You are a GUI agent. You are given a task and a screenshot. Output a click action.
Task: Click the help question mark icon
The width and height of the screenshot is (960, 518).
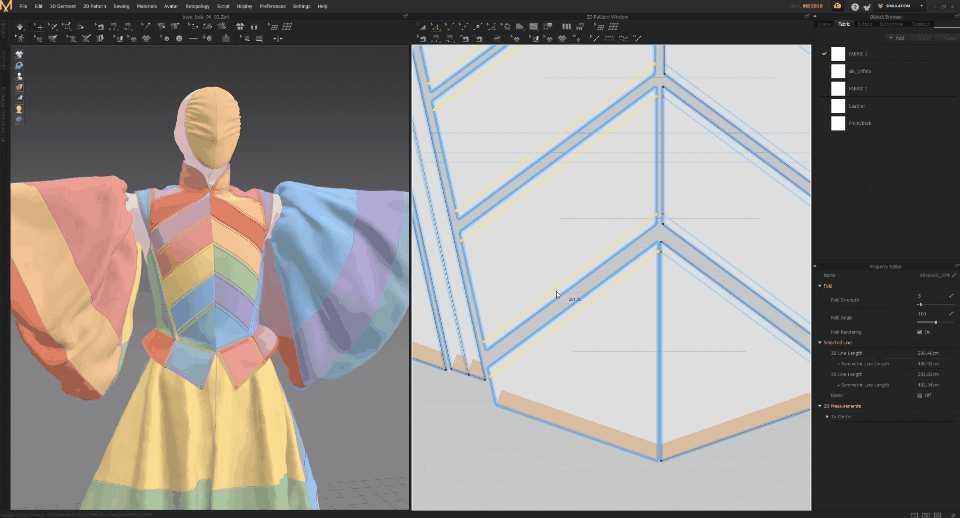[x=854, y=6]
